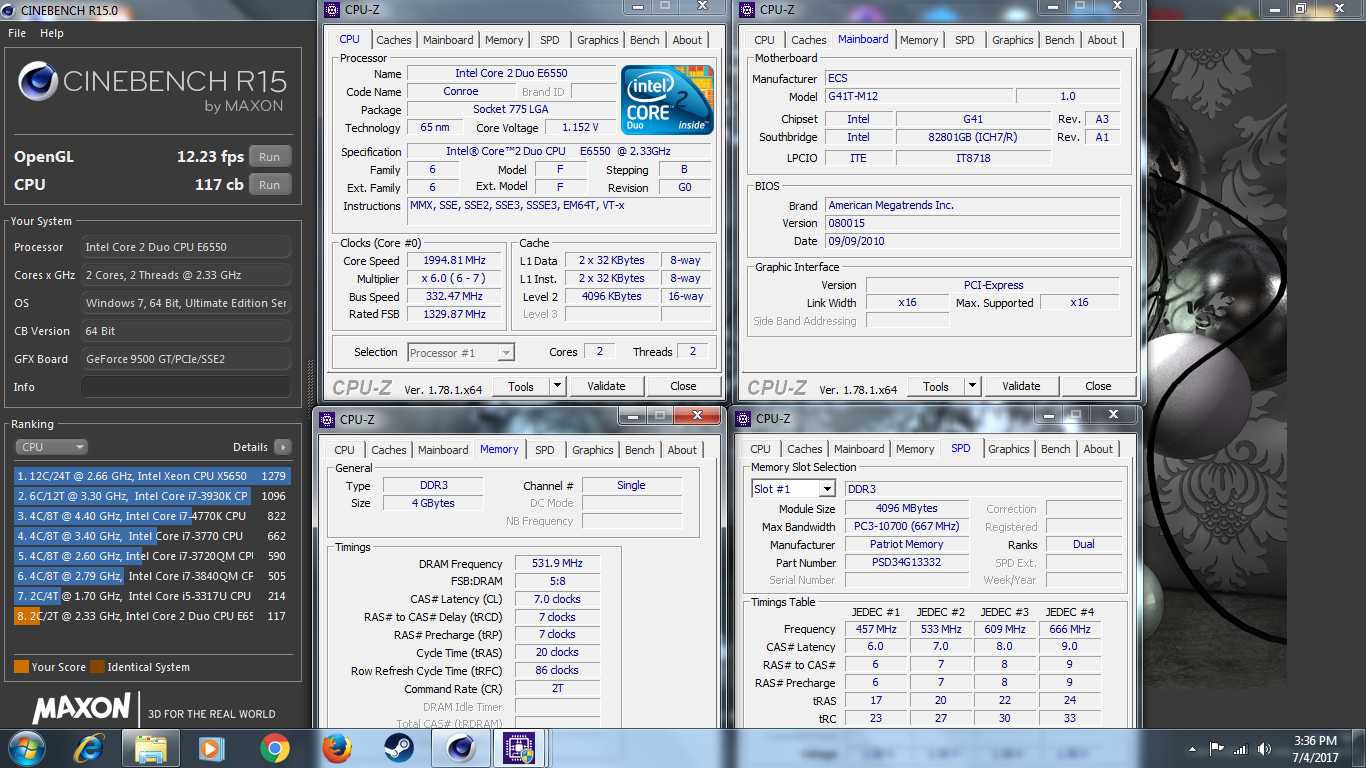Open Cinebench ranking Details arrow
The height and width of the screenshot is (768, 1366).
click(x=283, y=447)
